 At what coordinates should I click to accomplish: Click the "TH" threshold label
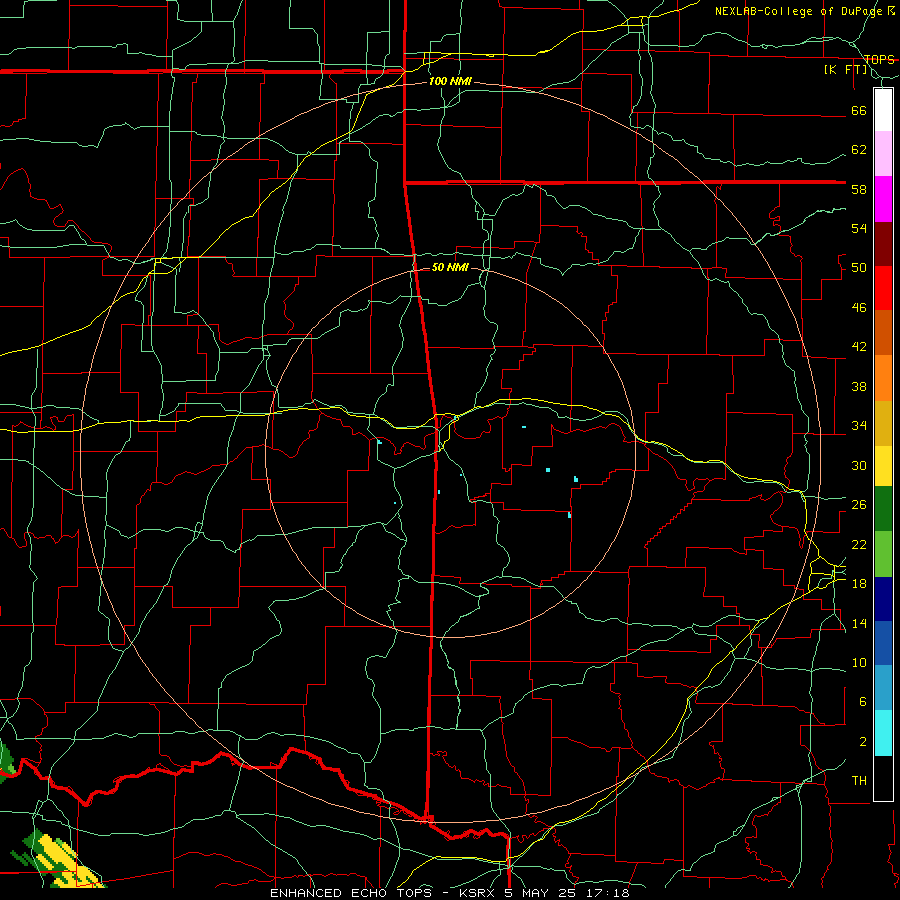(x=859, y=781)
